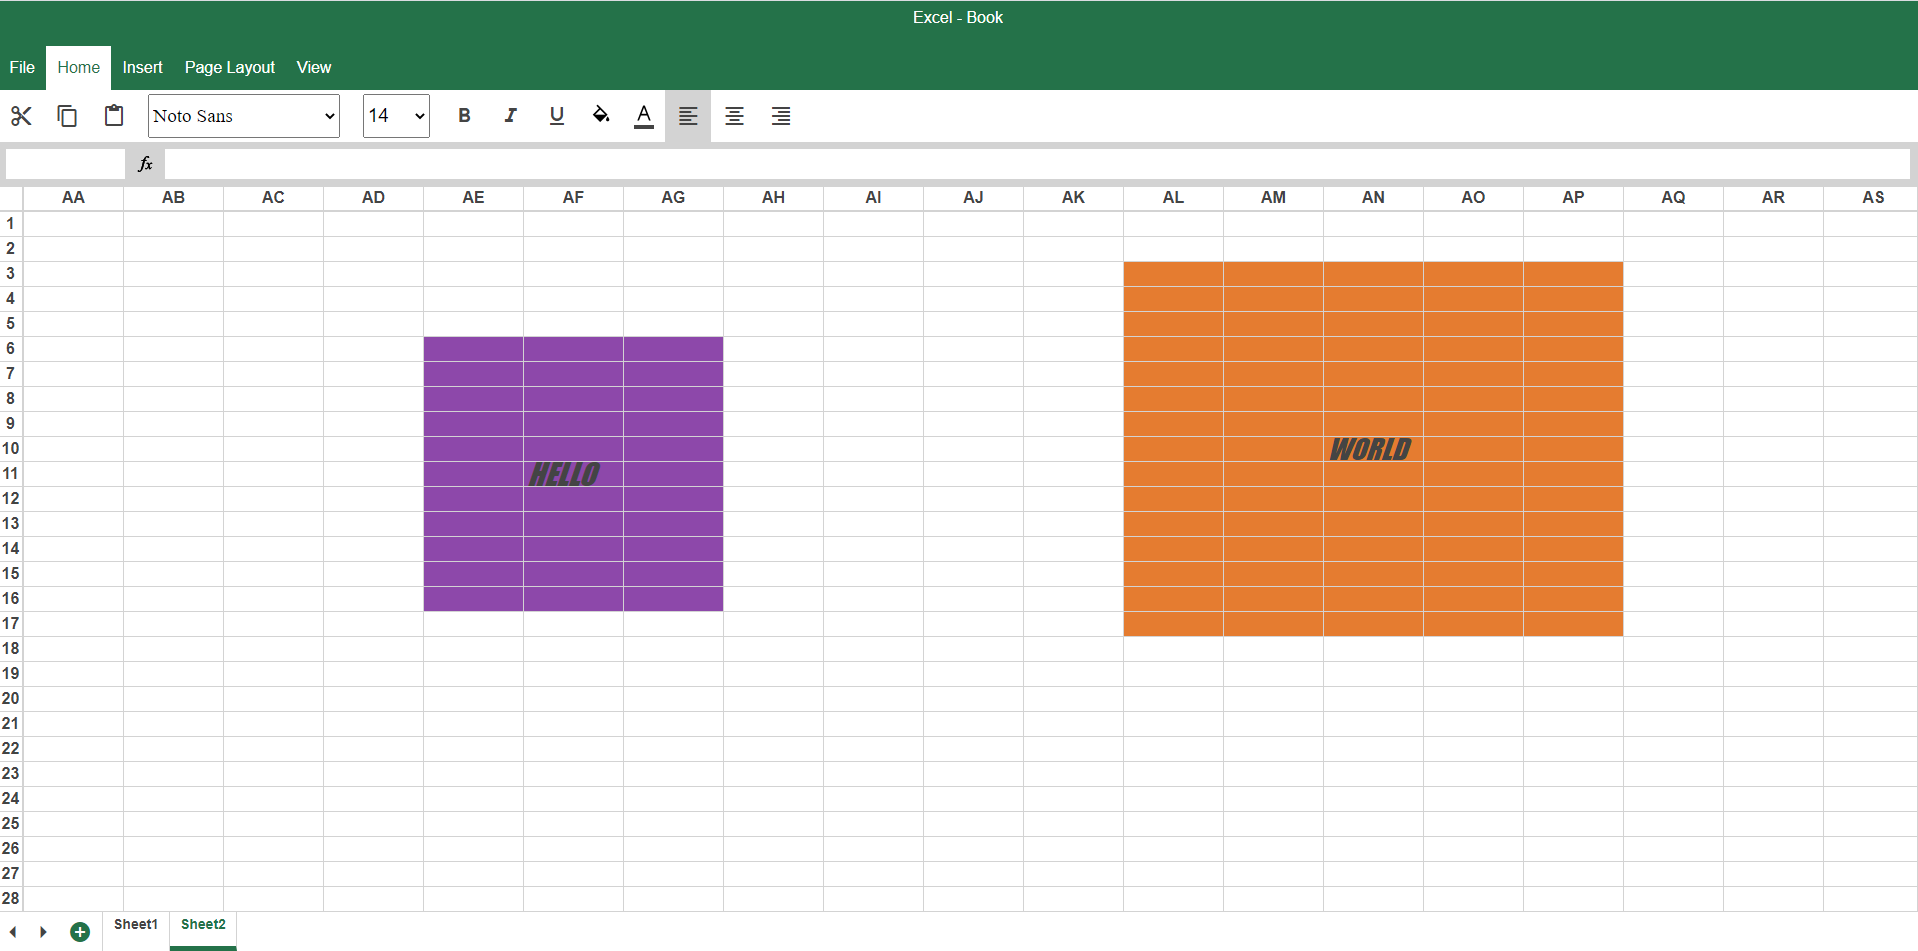Image resolution: width=1918 pixels, height=951 pixels.
Task: Click the Insert Function (fx) icon
Action: [x=145, y=163]
